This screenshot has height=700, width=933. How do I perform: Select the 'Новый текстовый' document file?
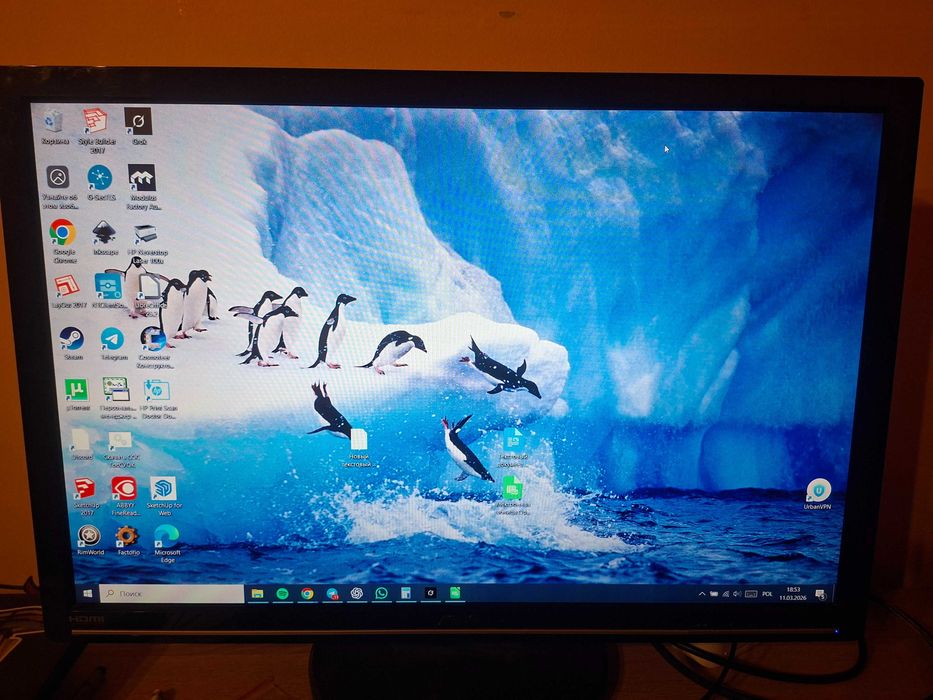(x=359, y=448)
